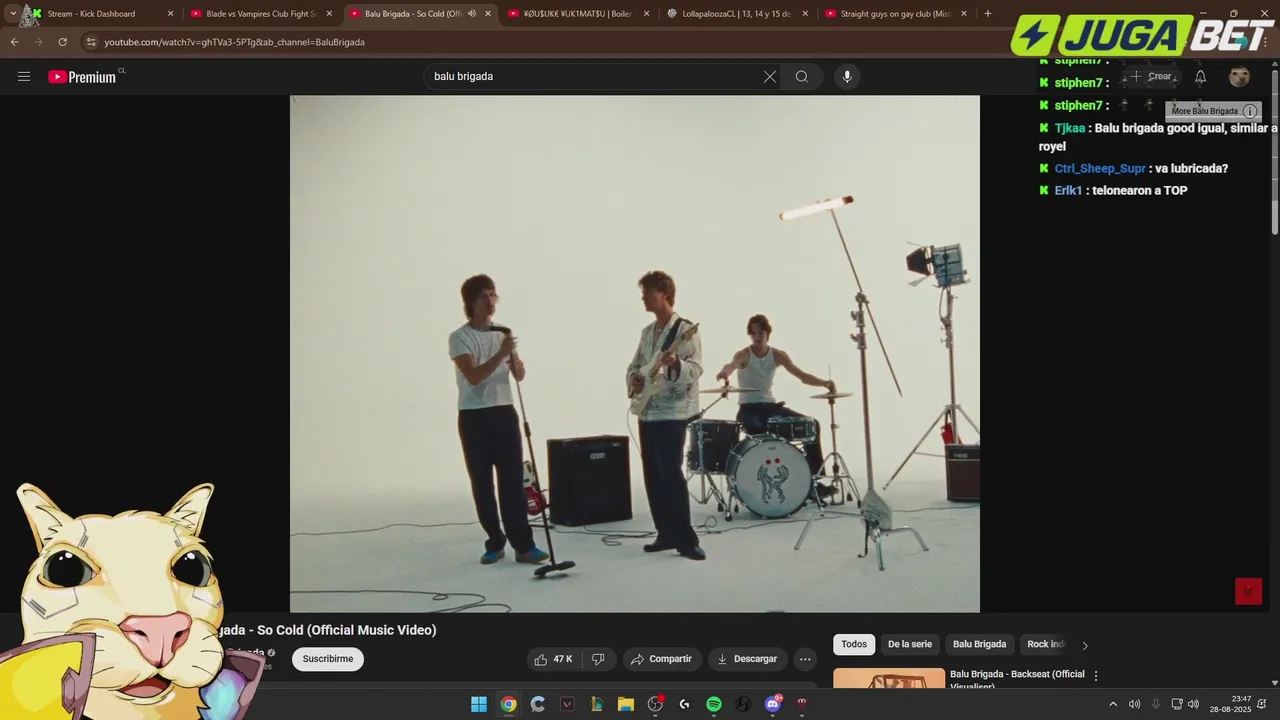Select the Rock indie filter chip
Viewport: 1280px width, 720px height.
point(1046,644)
